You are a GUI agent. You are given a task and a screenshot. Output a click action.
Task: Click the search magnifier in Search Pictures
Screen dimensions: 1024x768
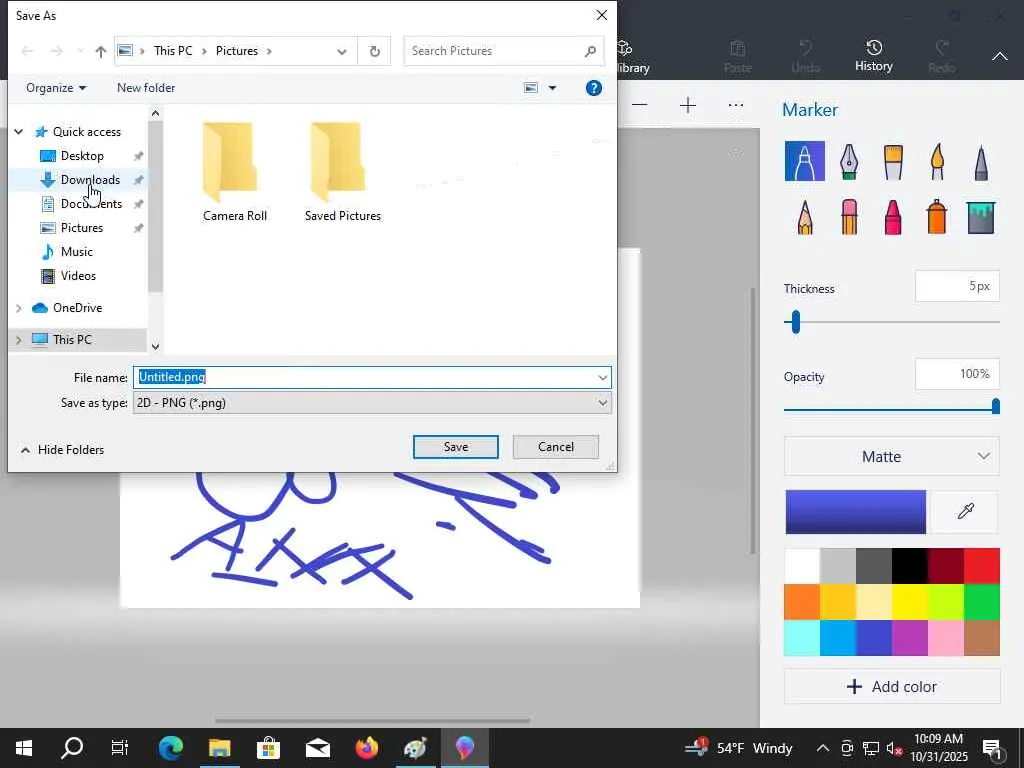pyautogui.click(x=590, y=51)
